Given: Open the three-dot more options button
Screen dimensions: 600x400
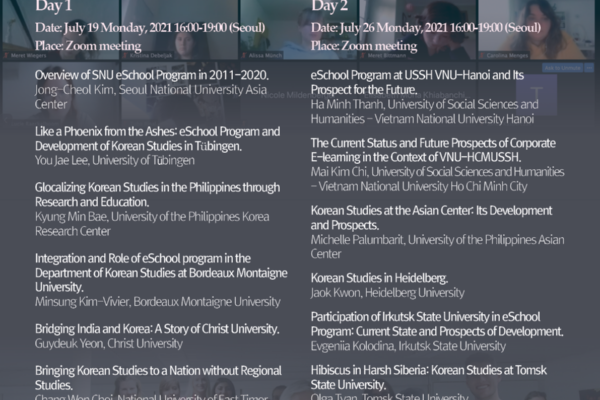Looking at the screenshot, I should (x=589, y=68).
